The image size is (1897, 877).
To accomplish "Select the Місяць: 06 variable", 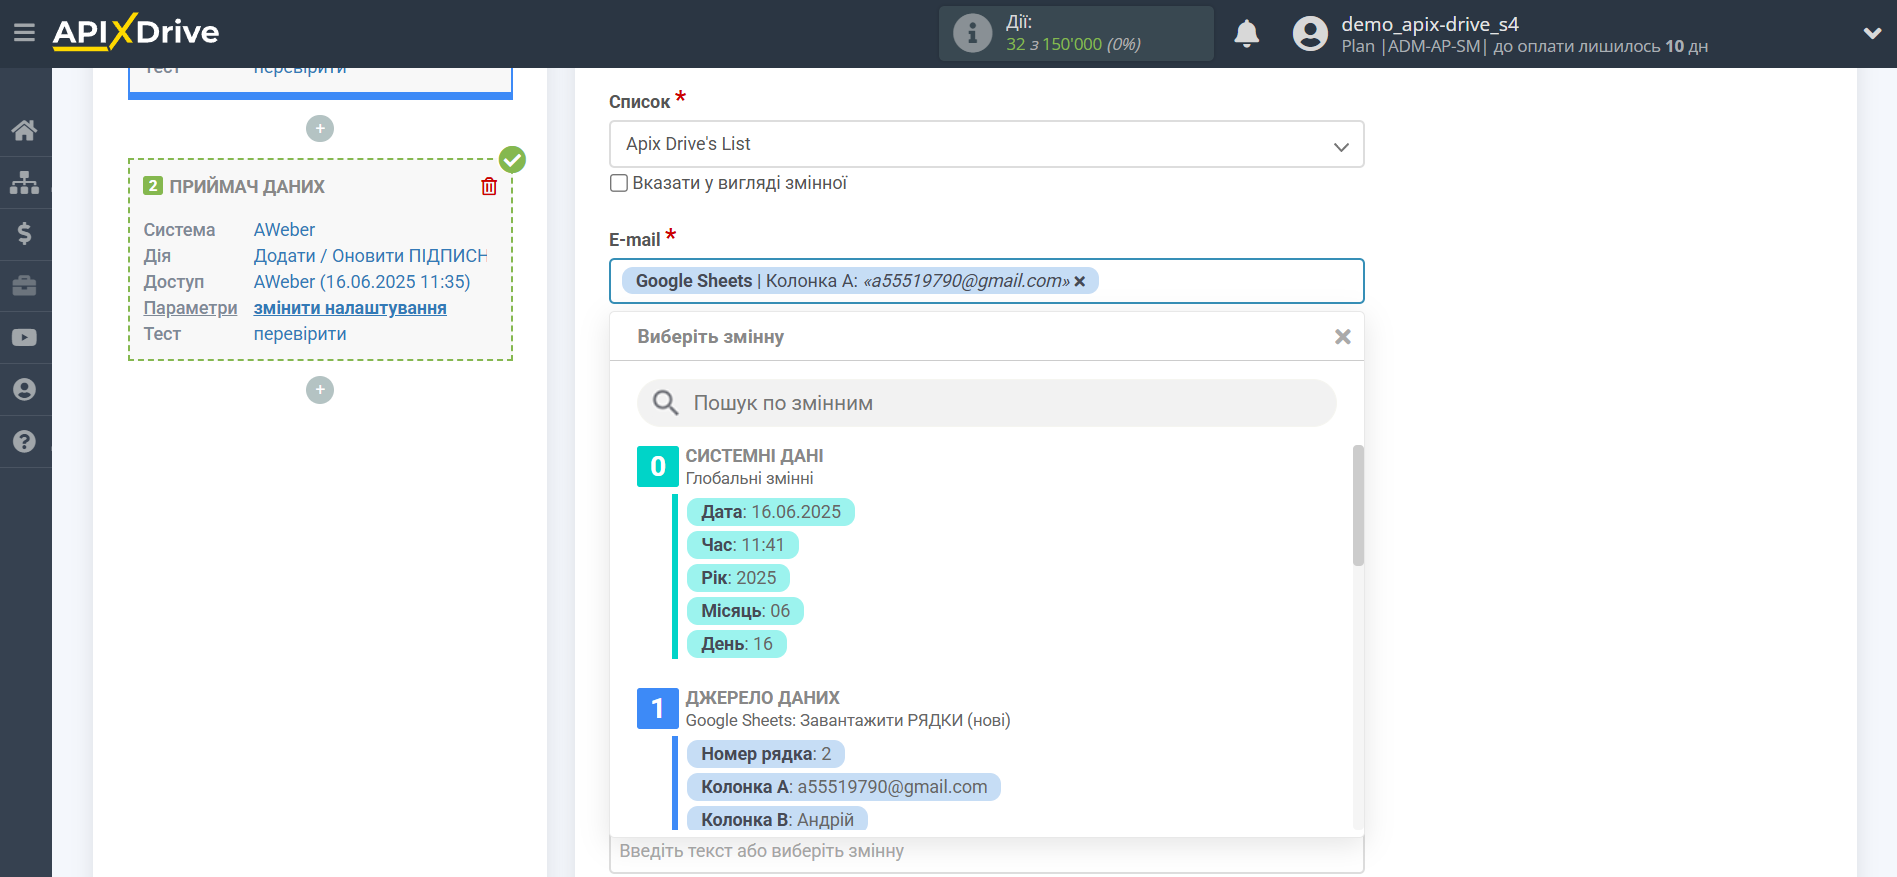I will pyautogui.click(x=745, y=611).
